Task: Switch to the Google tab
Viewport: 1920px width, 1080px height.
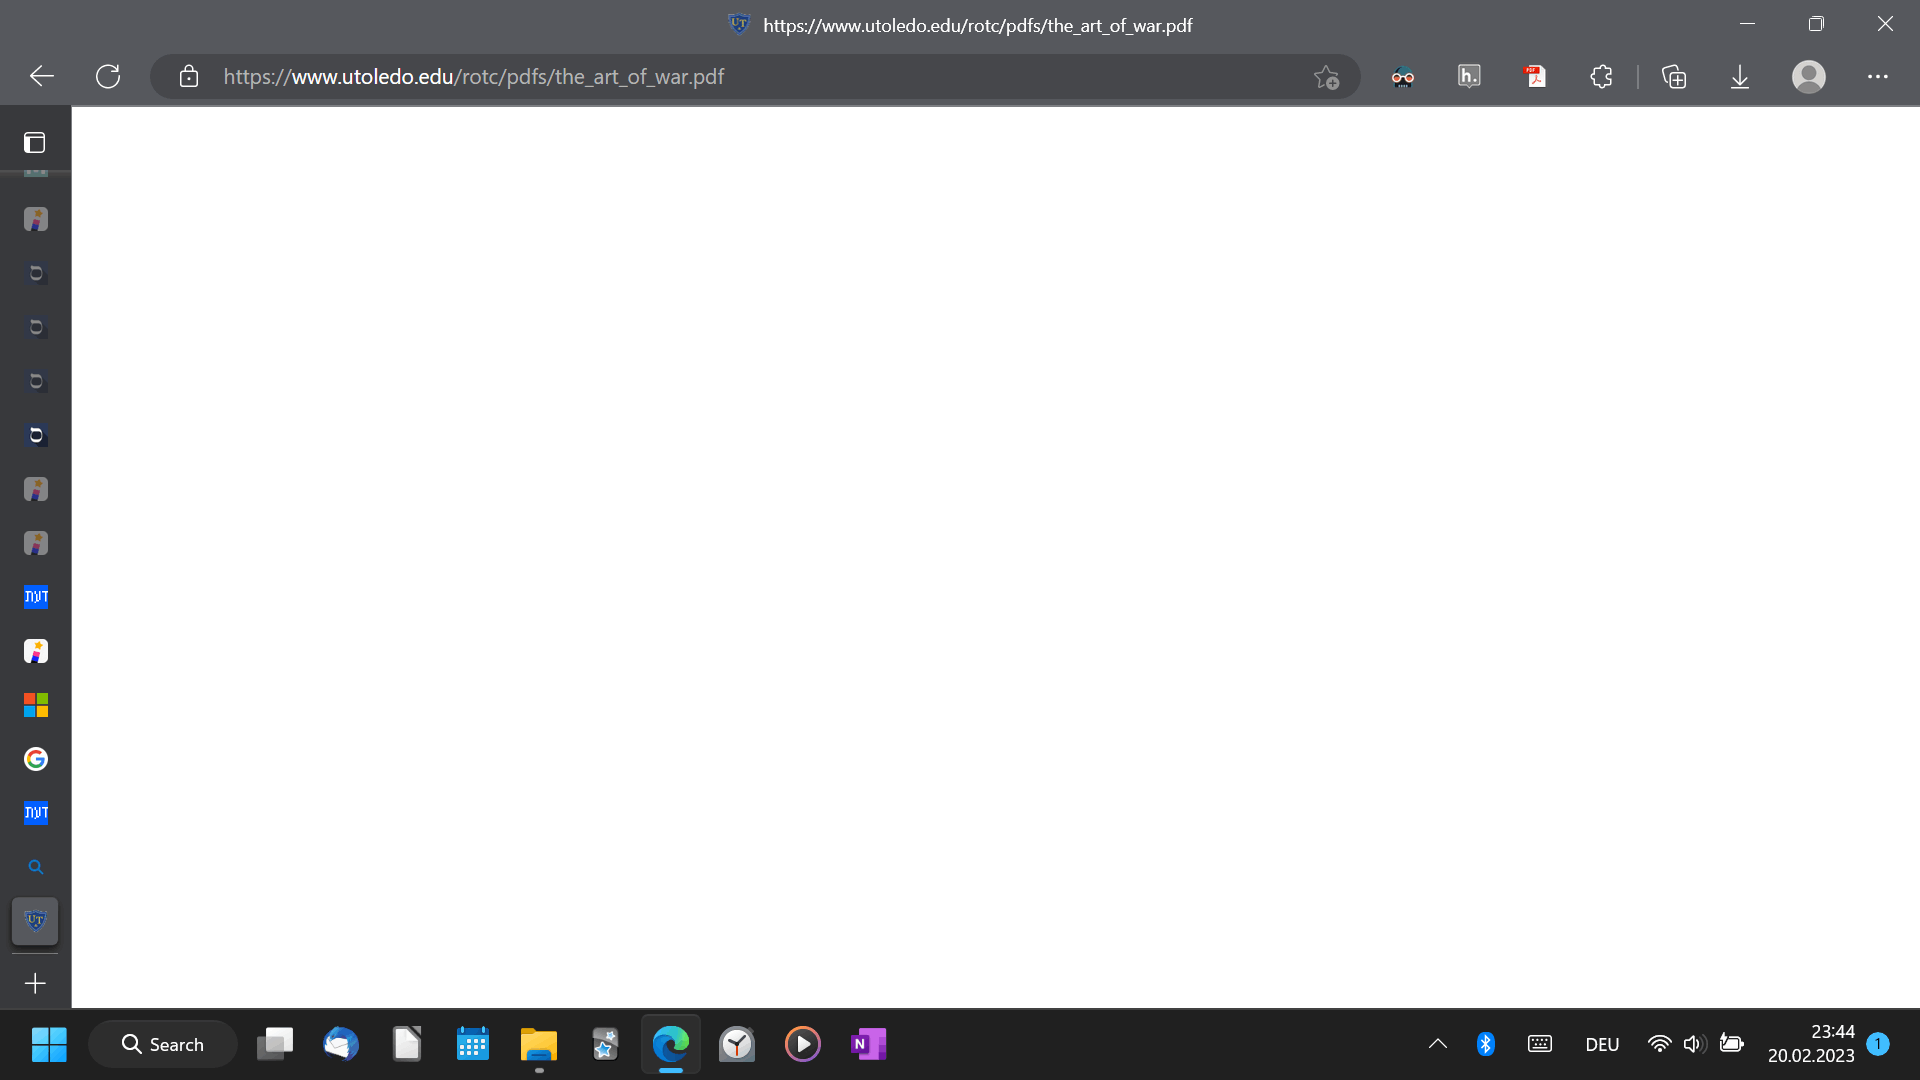Action: tap(36, 759)
